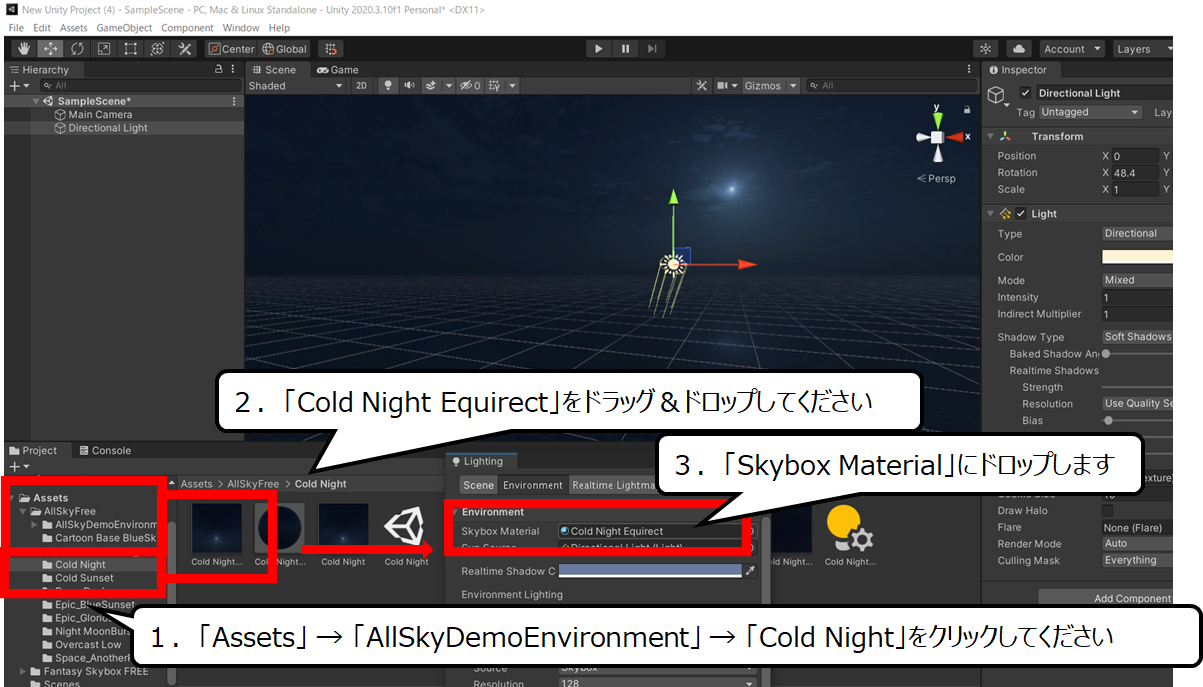Pick a color with the eyedropper icon
1203x687 pixels.
point(750,571)
